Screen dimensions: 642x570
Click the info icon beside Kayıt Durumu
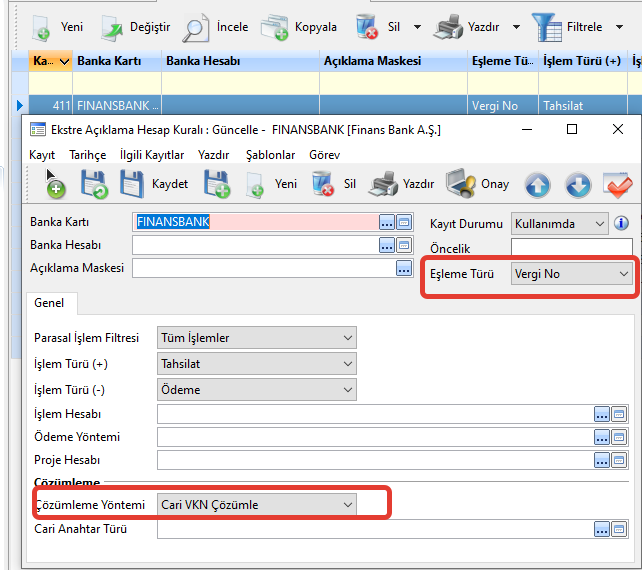pos(621,223)
